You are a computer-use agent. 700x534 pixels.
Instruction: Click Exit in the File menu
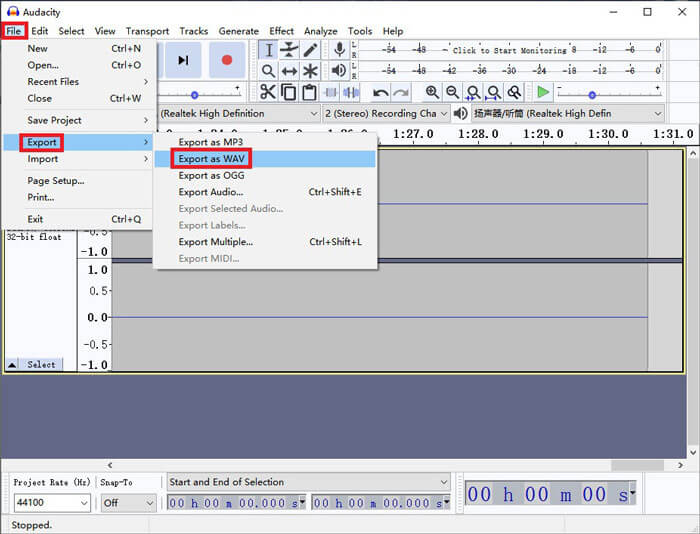(79, 219)
